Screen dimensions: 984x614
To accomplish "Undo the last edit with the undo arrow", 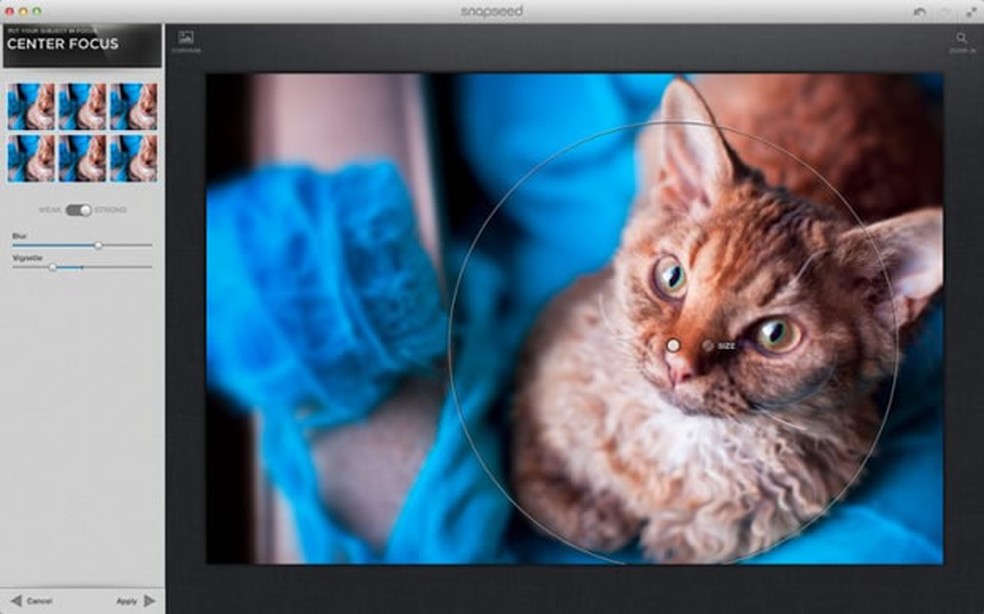I will tap(918, 11).
